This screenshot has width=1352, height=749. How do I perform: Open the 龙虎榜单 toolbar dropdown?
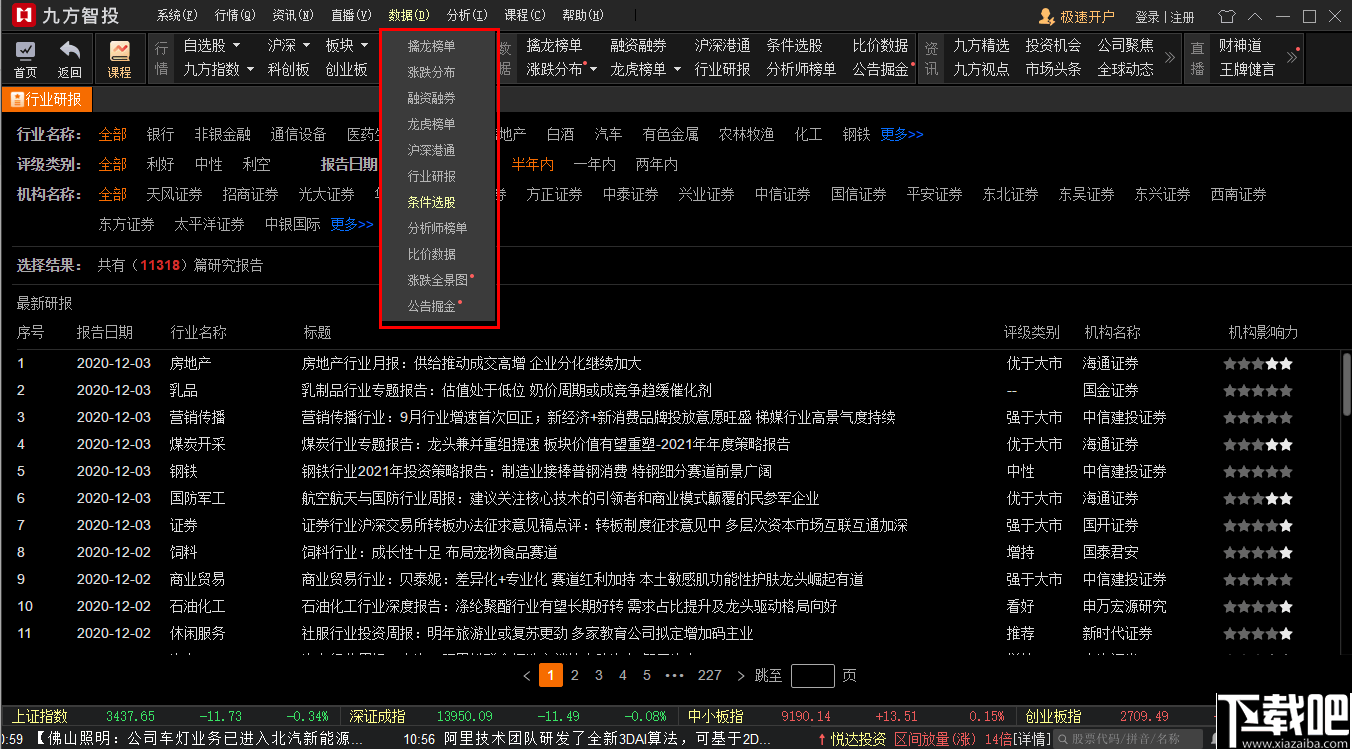point(646,69)
